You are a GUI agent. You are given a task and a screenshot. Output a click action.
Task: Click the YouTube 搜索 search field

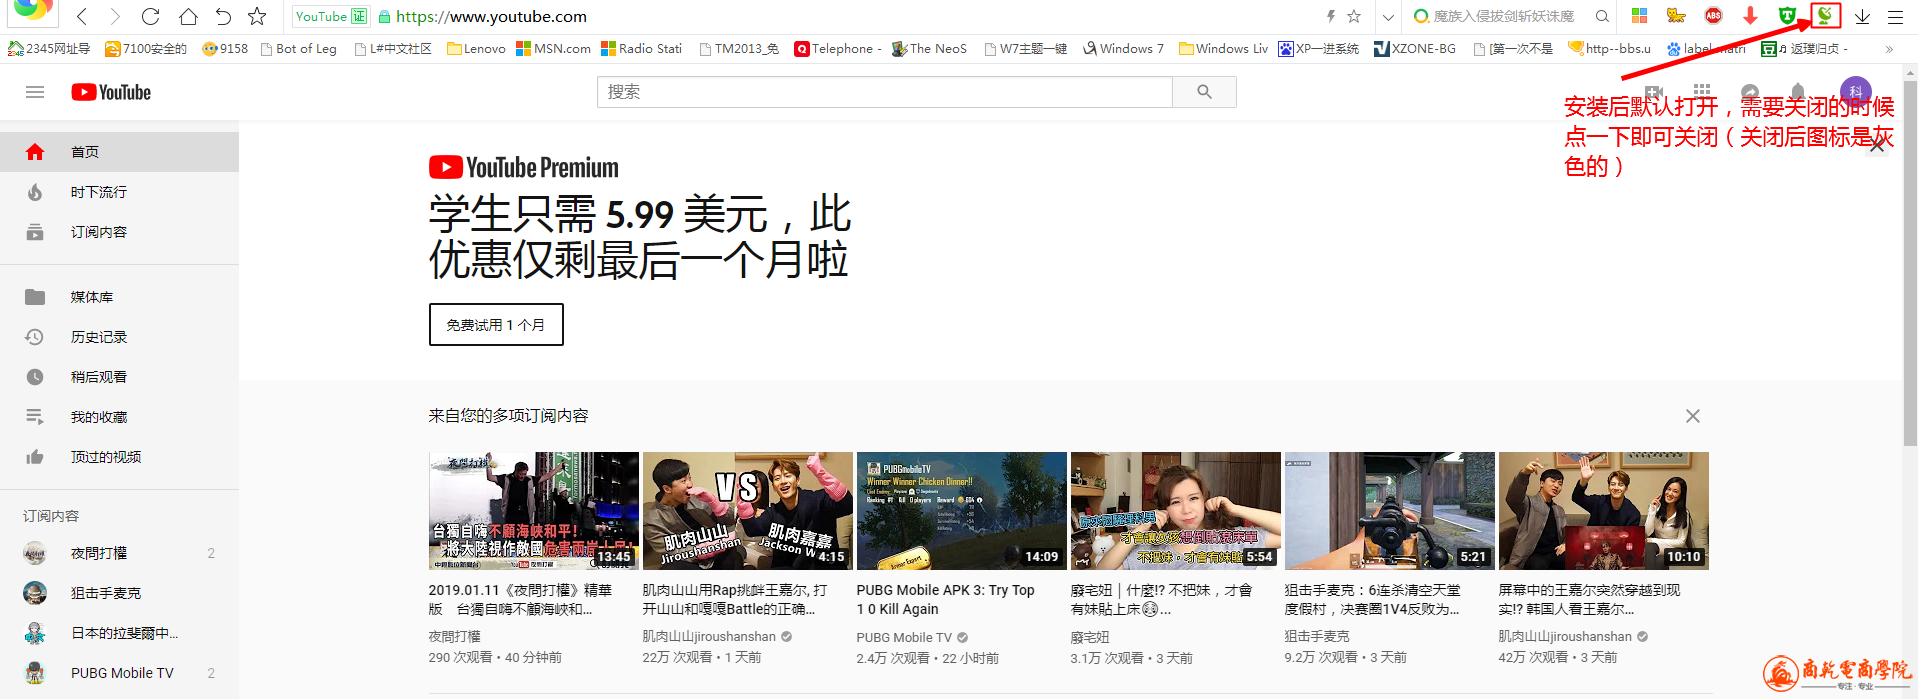coord(885,92)
